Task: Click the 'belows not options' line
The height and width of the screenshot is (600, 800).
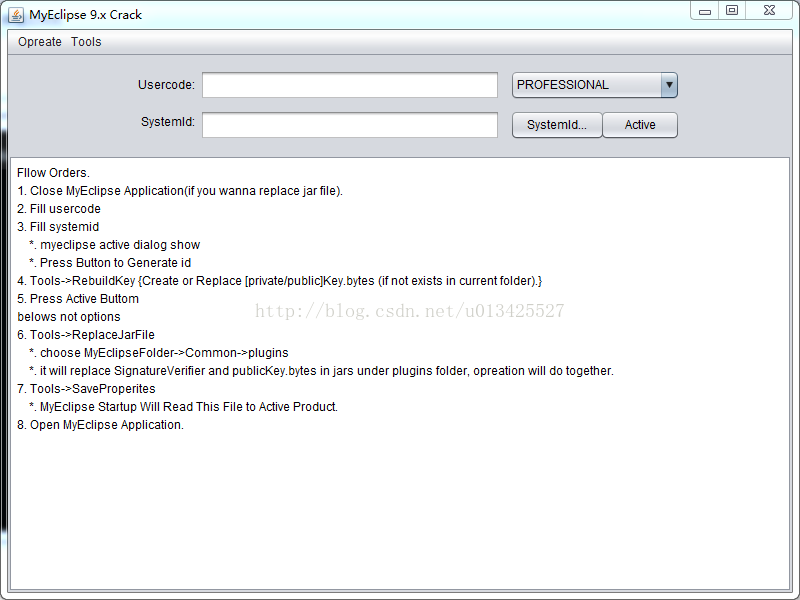Action: (69, 317)
